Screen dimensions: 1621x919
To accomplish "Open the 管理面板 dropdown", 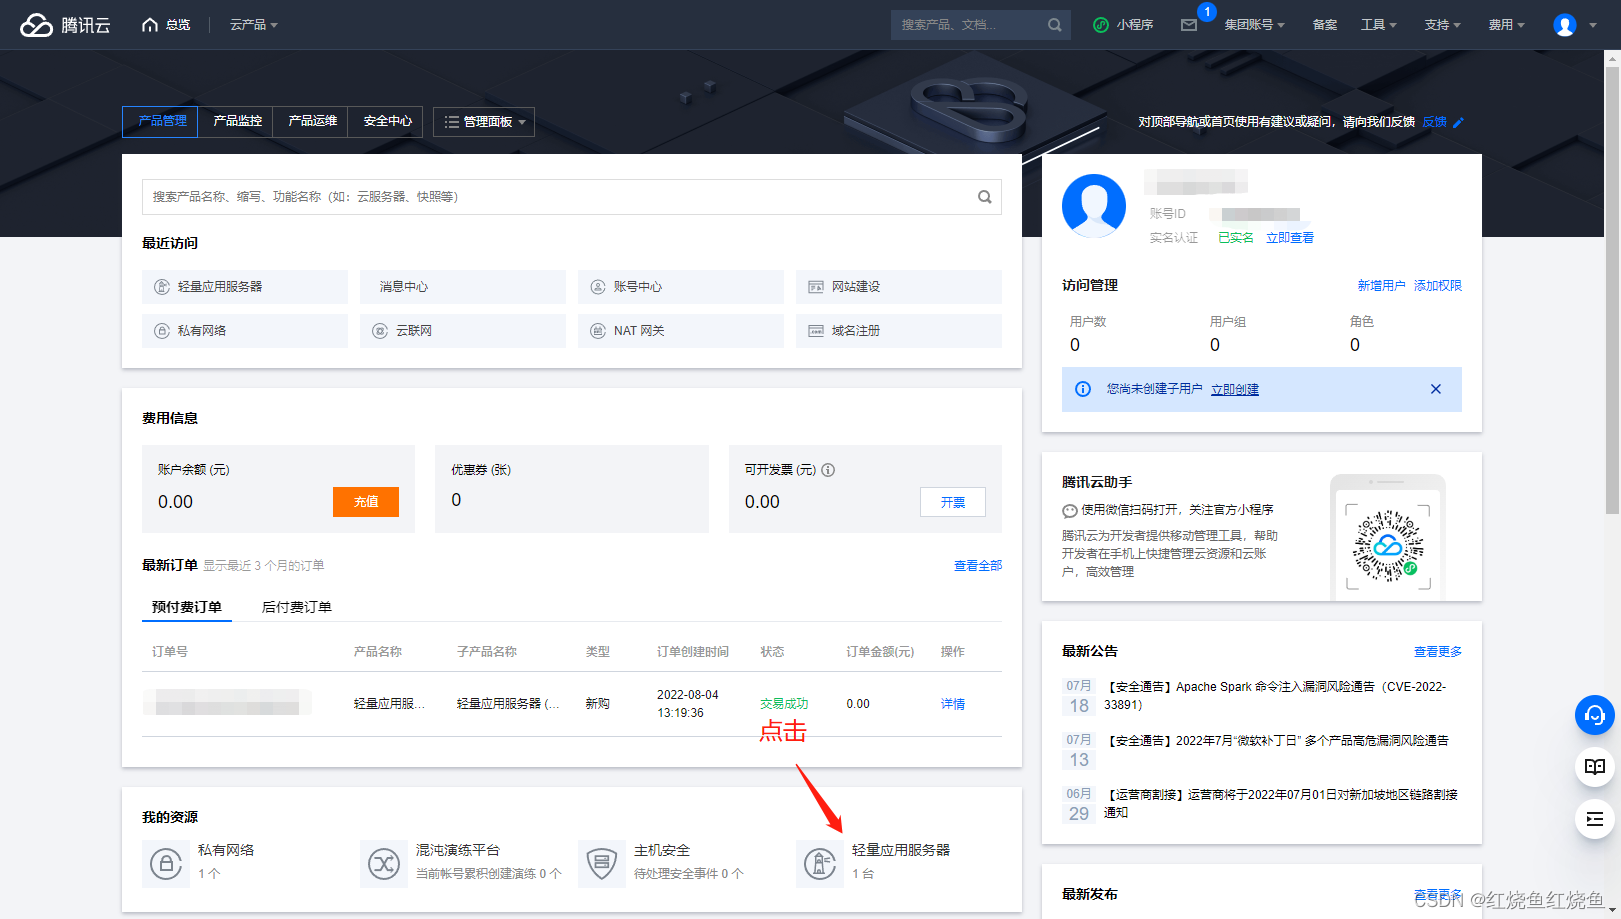I will click(x=484, y=122).
